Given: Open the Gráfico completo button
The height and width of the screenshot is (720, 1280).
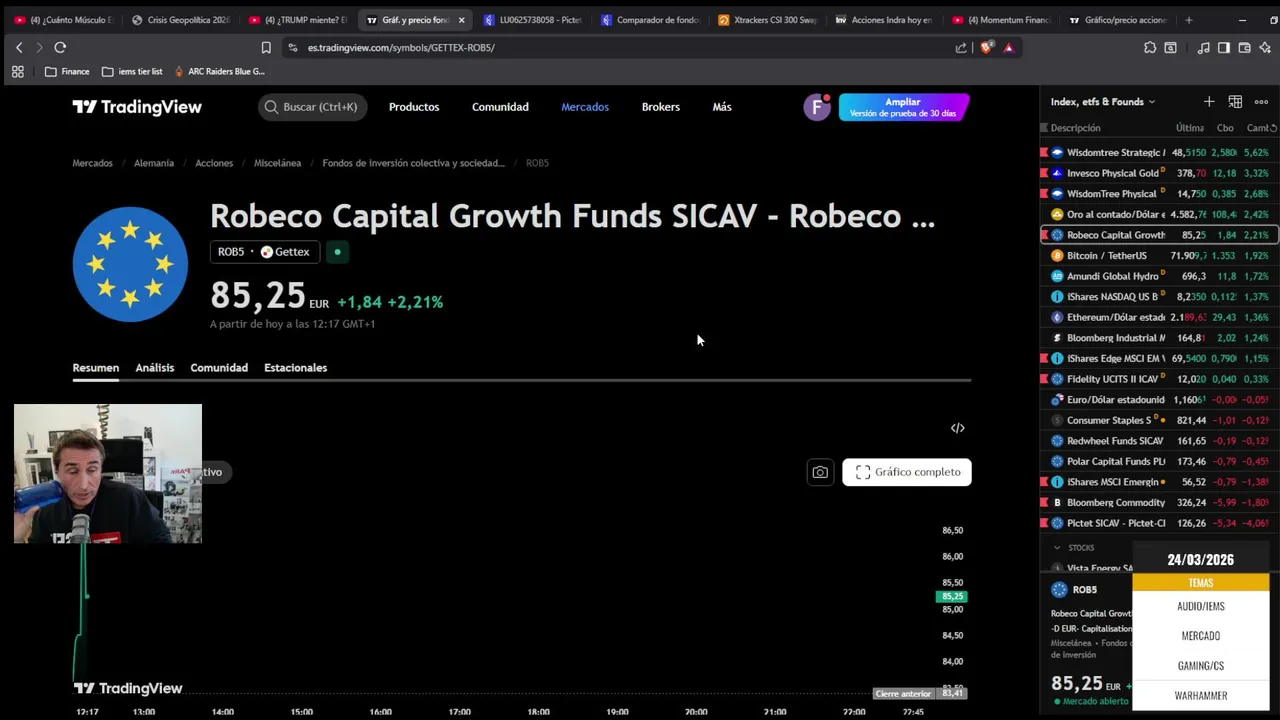Looking at the screenshot, I should [x=907, y=472].
